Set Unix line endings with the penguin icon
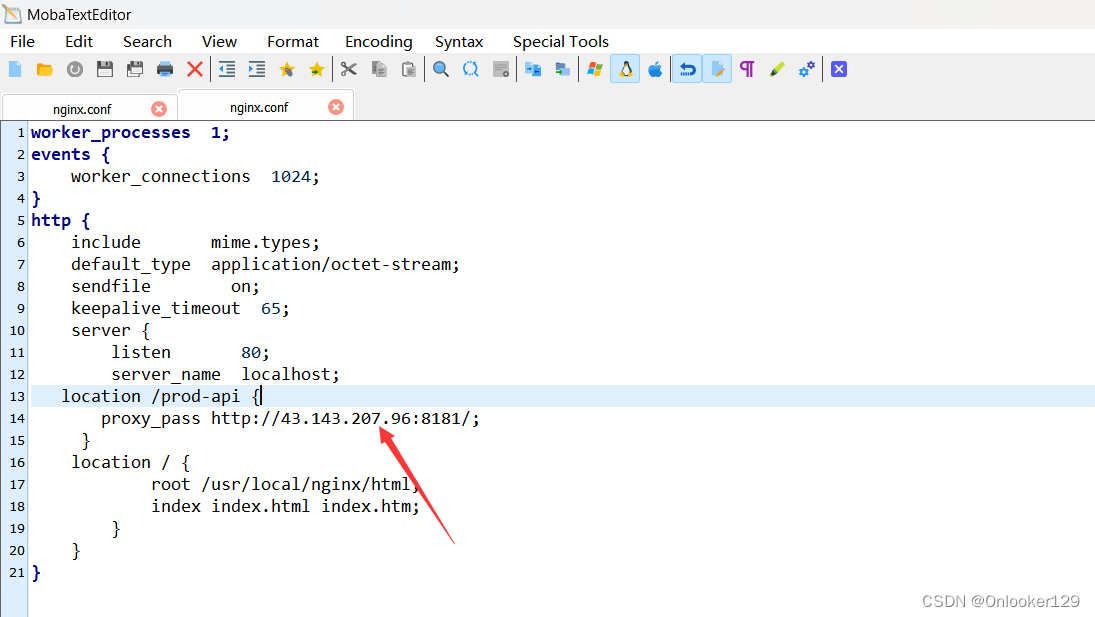The height and width of the screenshot is (617, 1095). click(625, 69)
